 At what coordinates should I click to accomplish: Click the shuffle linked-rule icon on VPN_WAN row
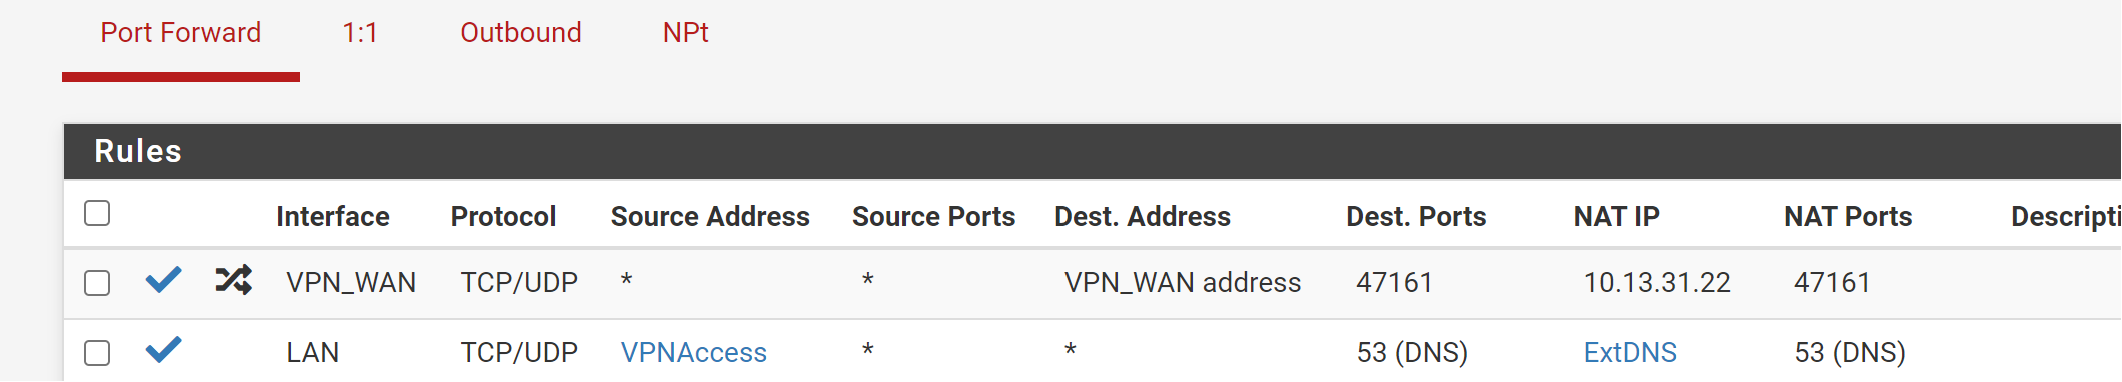pos(233,280)
